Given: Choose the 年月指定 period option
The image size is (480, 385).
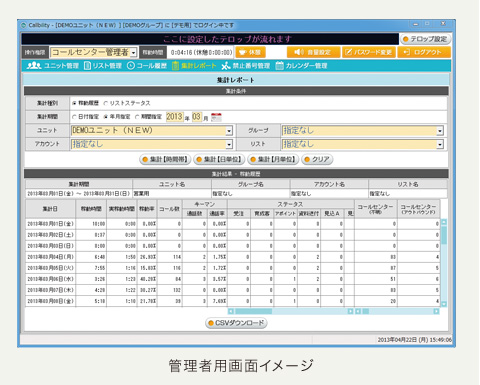Looking at the screenshot, I should coord(106,117).
